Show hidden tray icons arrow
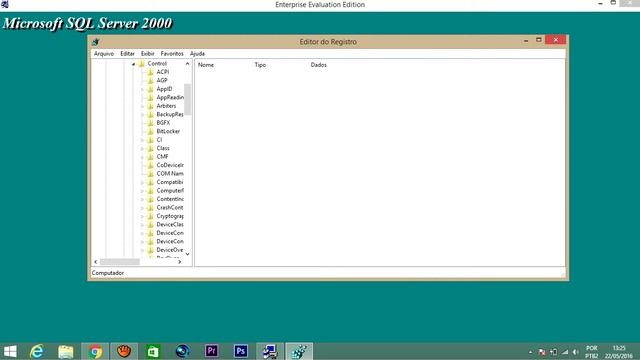This screenshot has height=360, width=640. [x=530, y=352]
